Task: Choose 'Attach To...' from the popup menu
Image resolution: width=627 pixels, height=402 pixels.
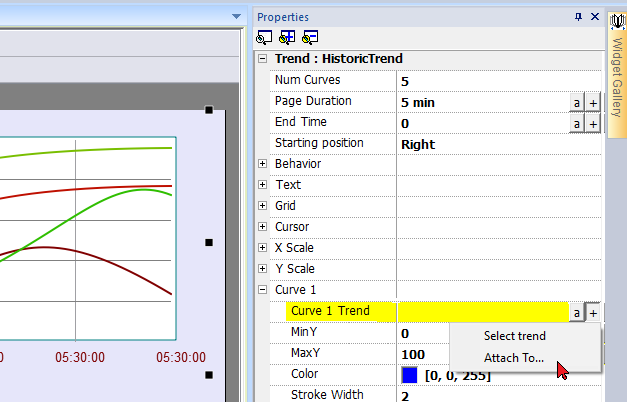Action: (514, 358)
